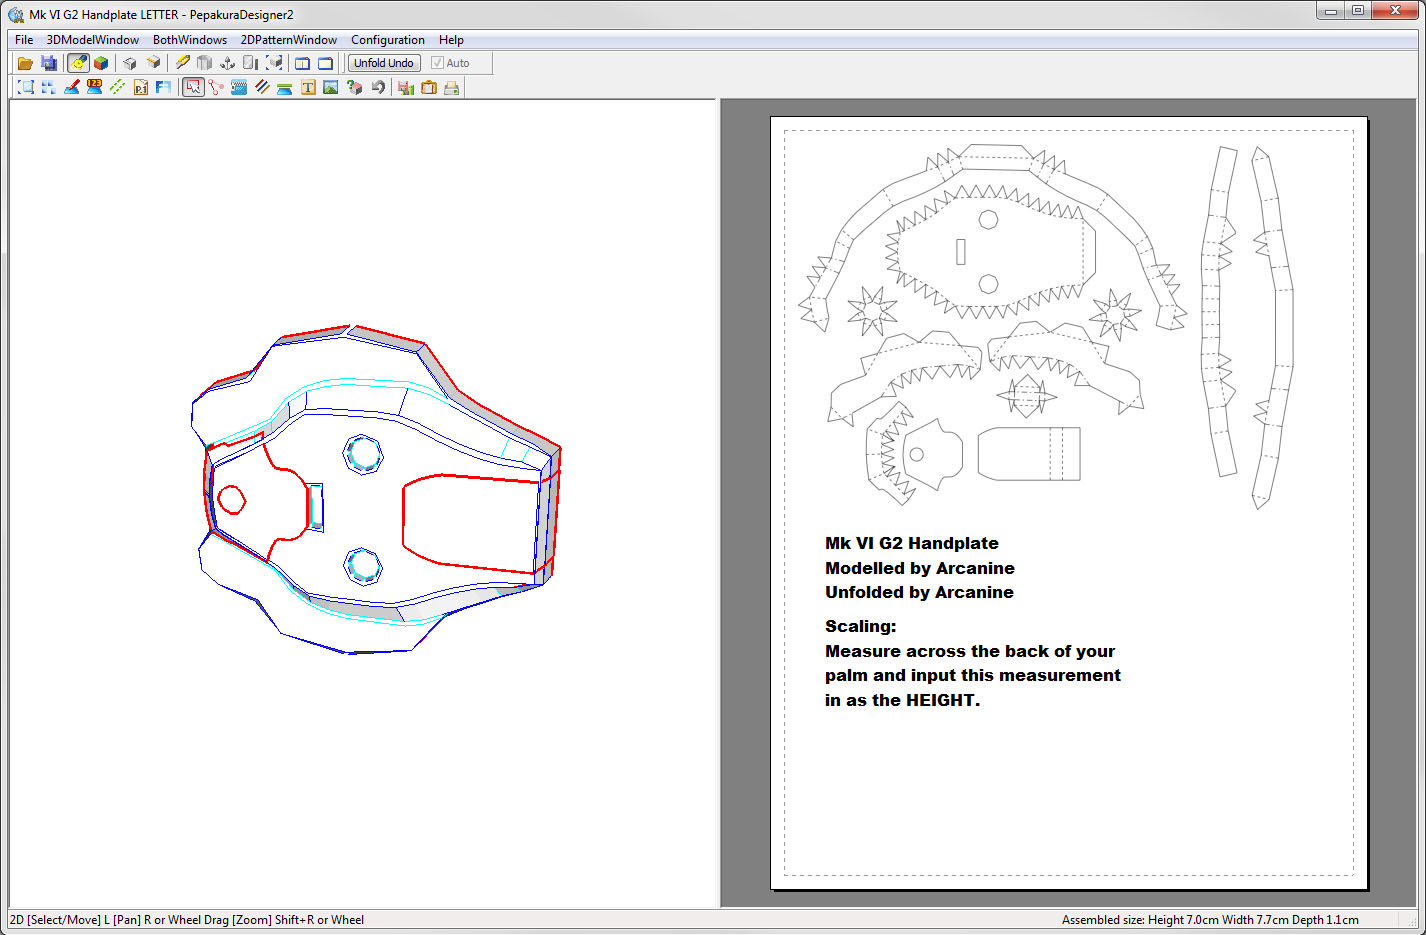The height and width of the screenshot is (935, 1426).
Task: Click the "in as the HEIGHT." text line
Action: pyautogui.click(x=902, y=700)
